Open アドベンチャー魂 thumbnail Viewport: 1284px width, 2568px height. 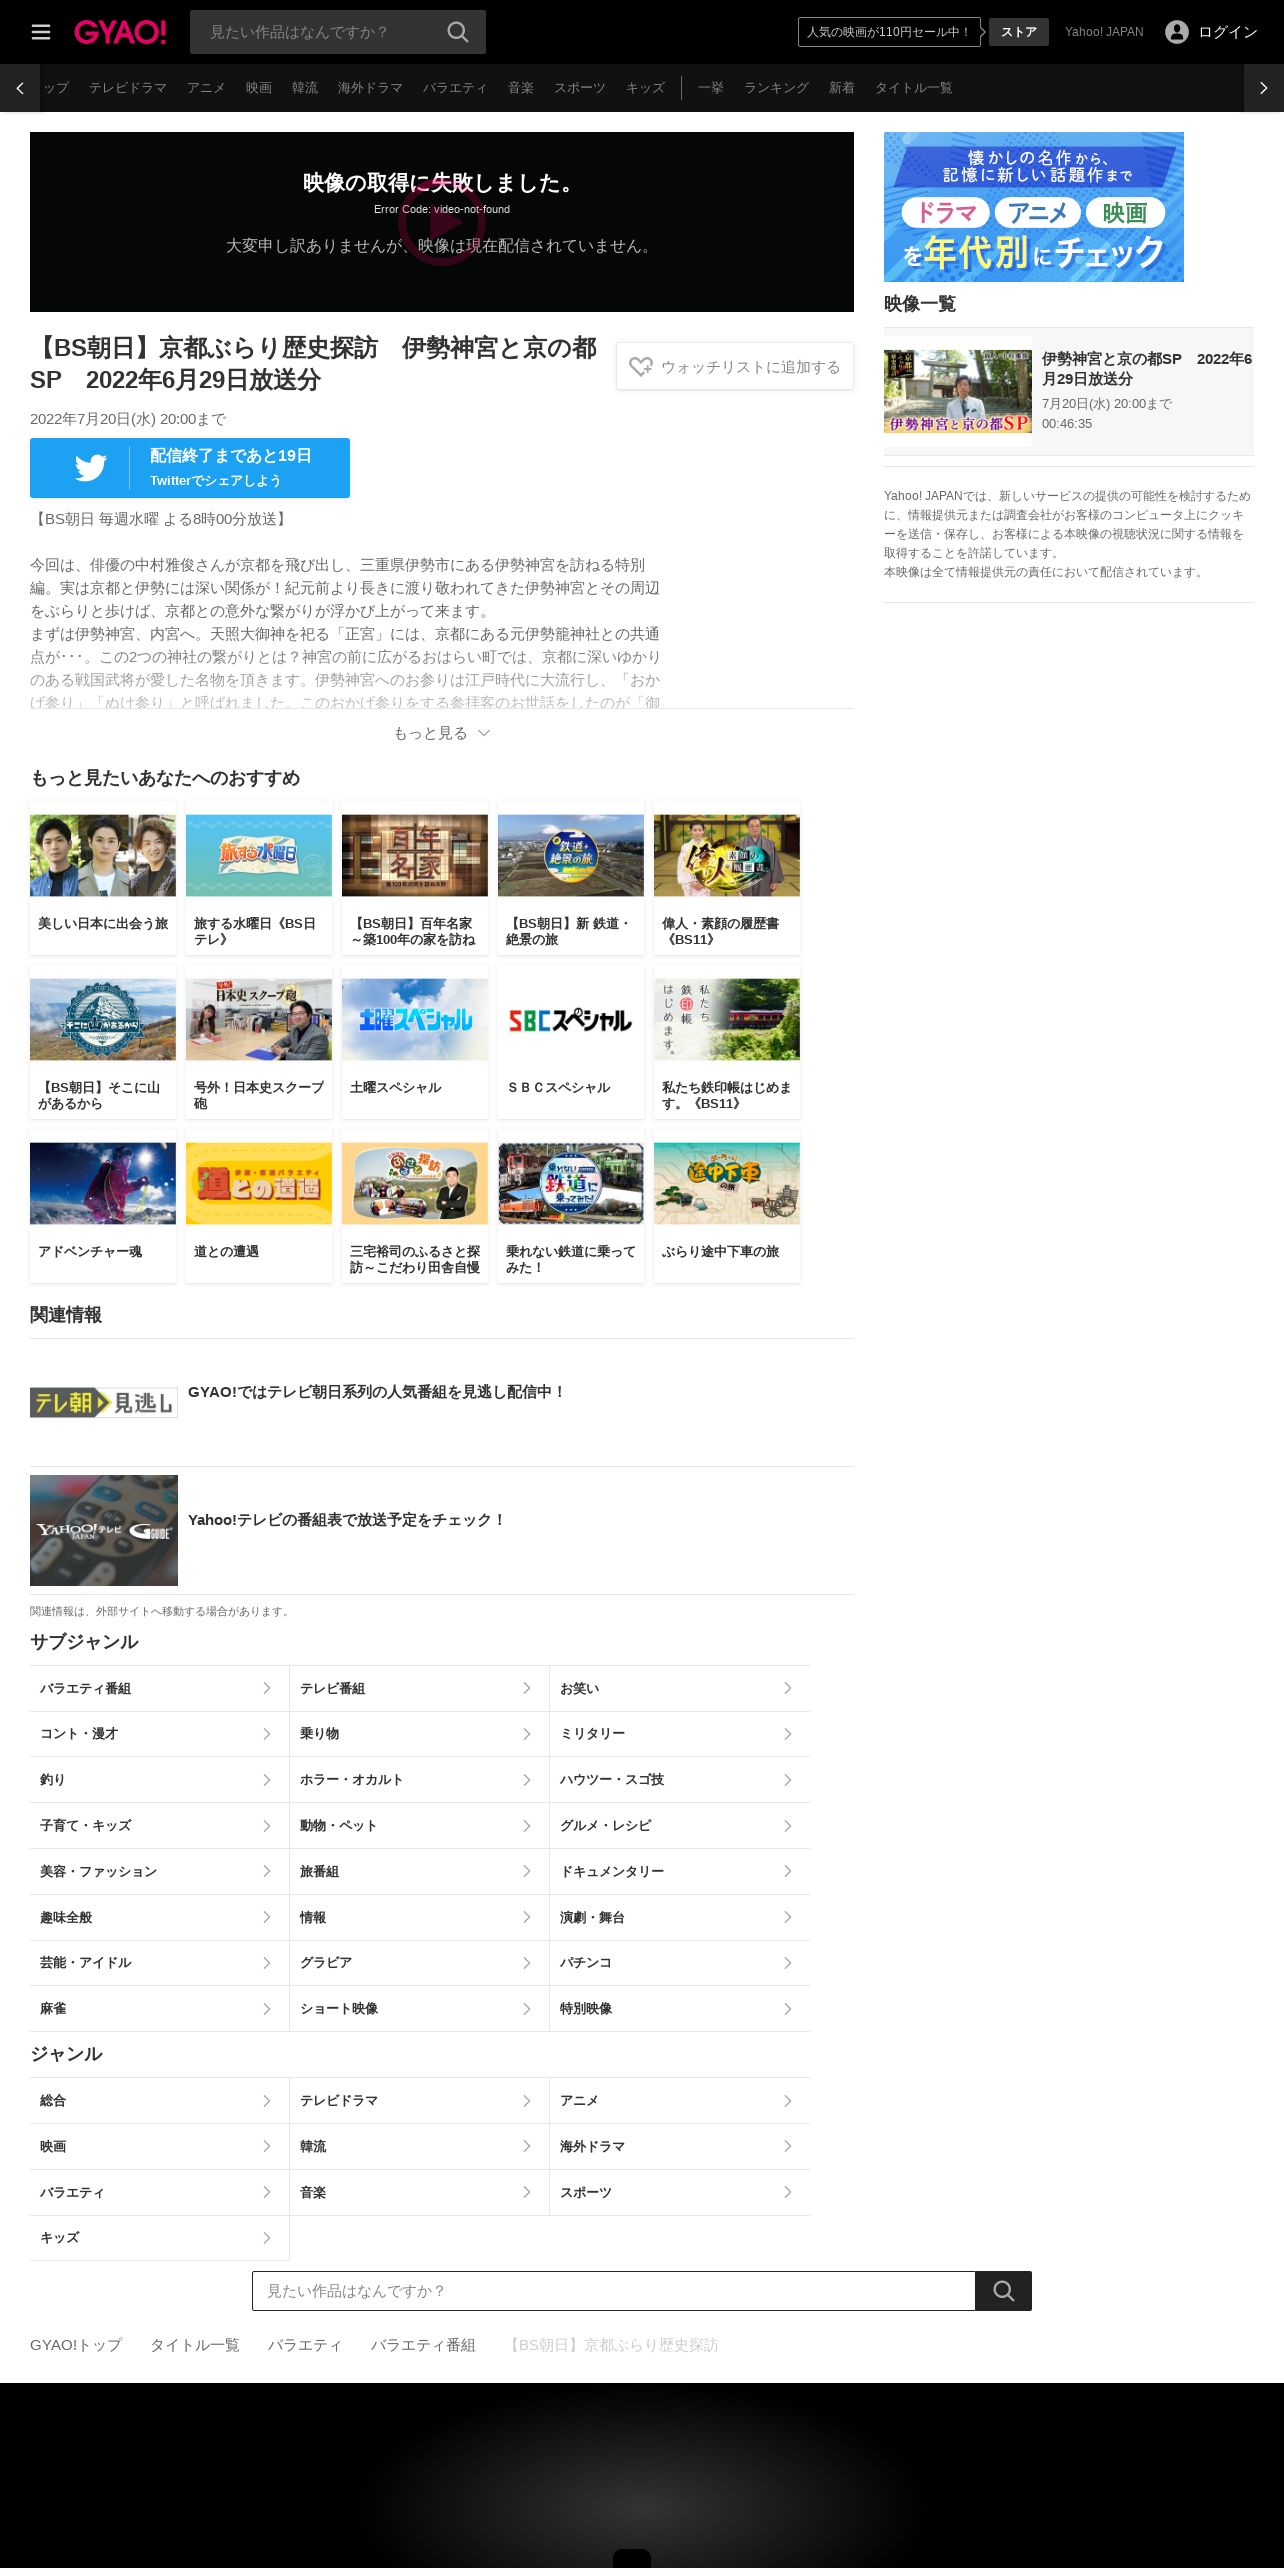pyautogui.click(x=103, y=1183)
